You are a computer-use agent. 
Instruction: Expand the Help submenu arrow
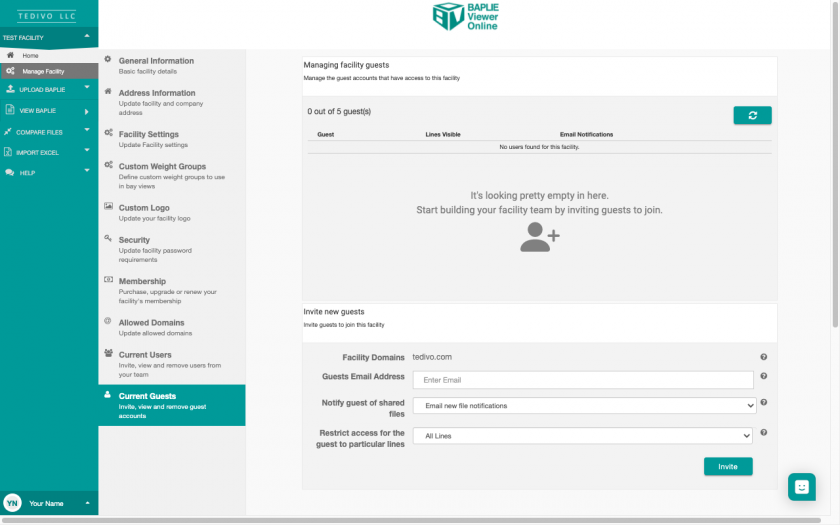[x=87, y=170]
